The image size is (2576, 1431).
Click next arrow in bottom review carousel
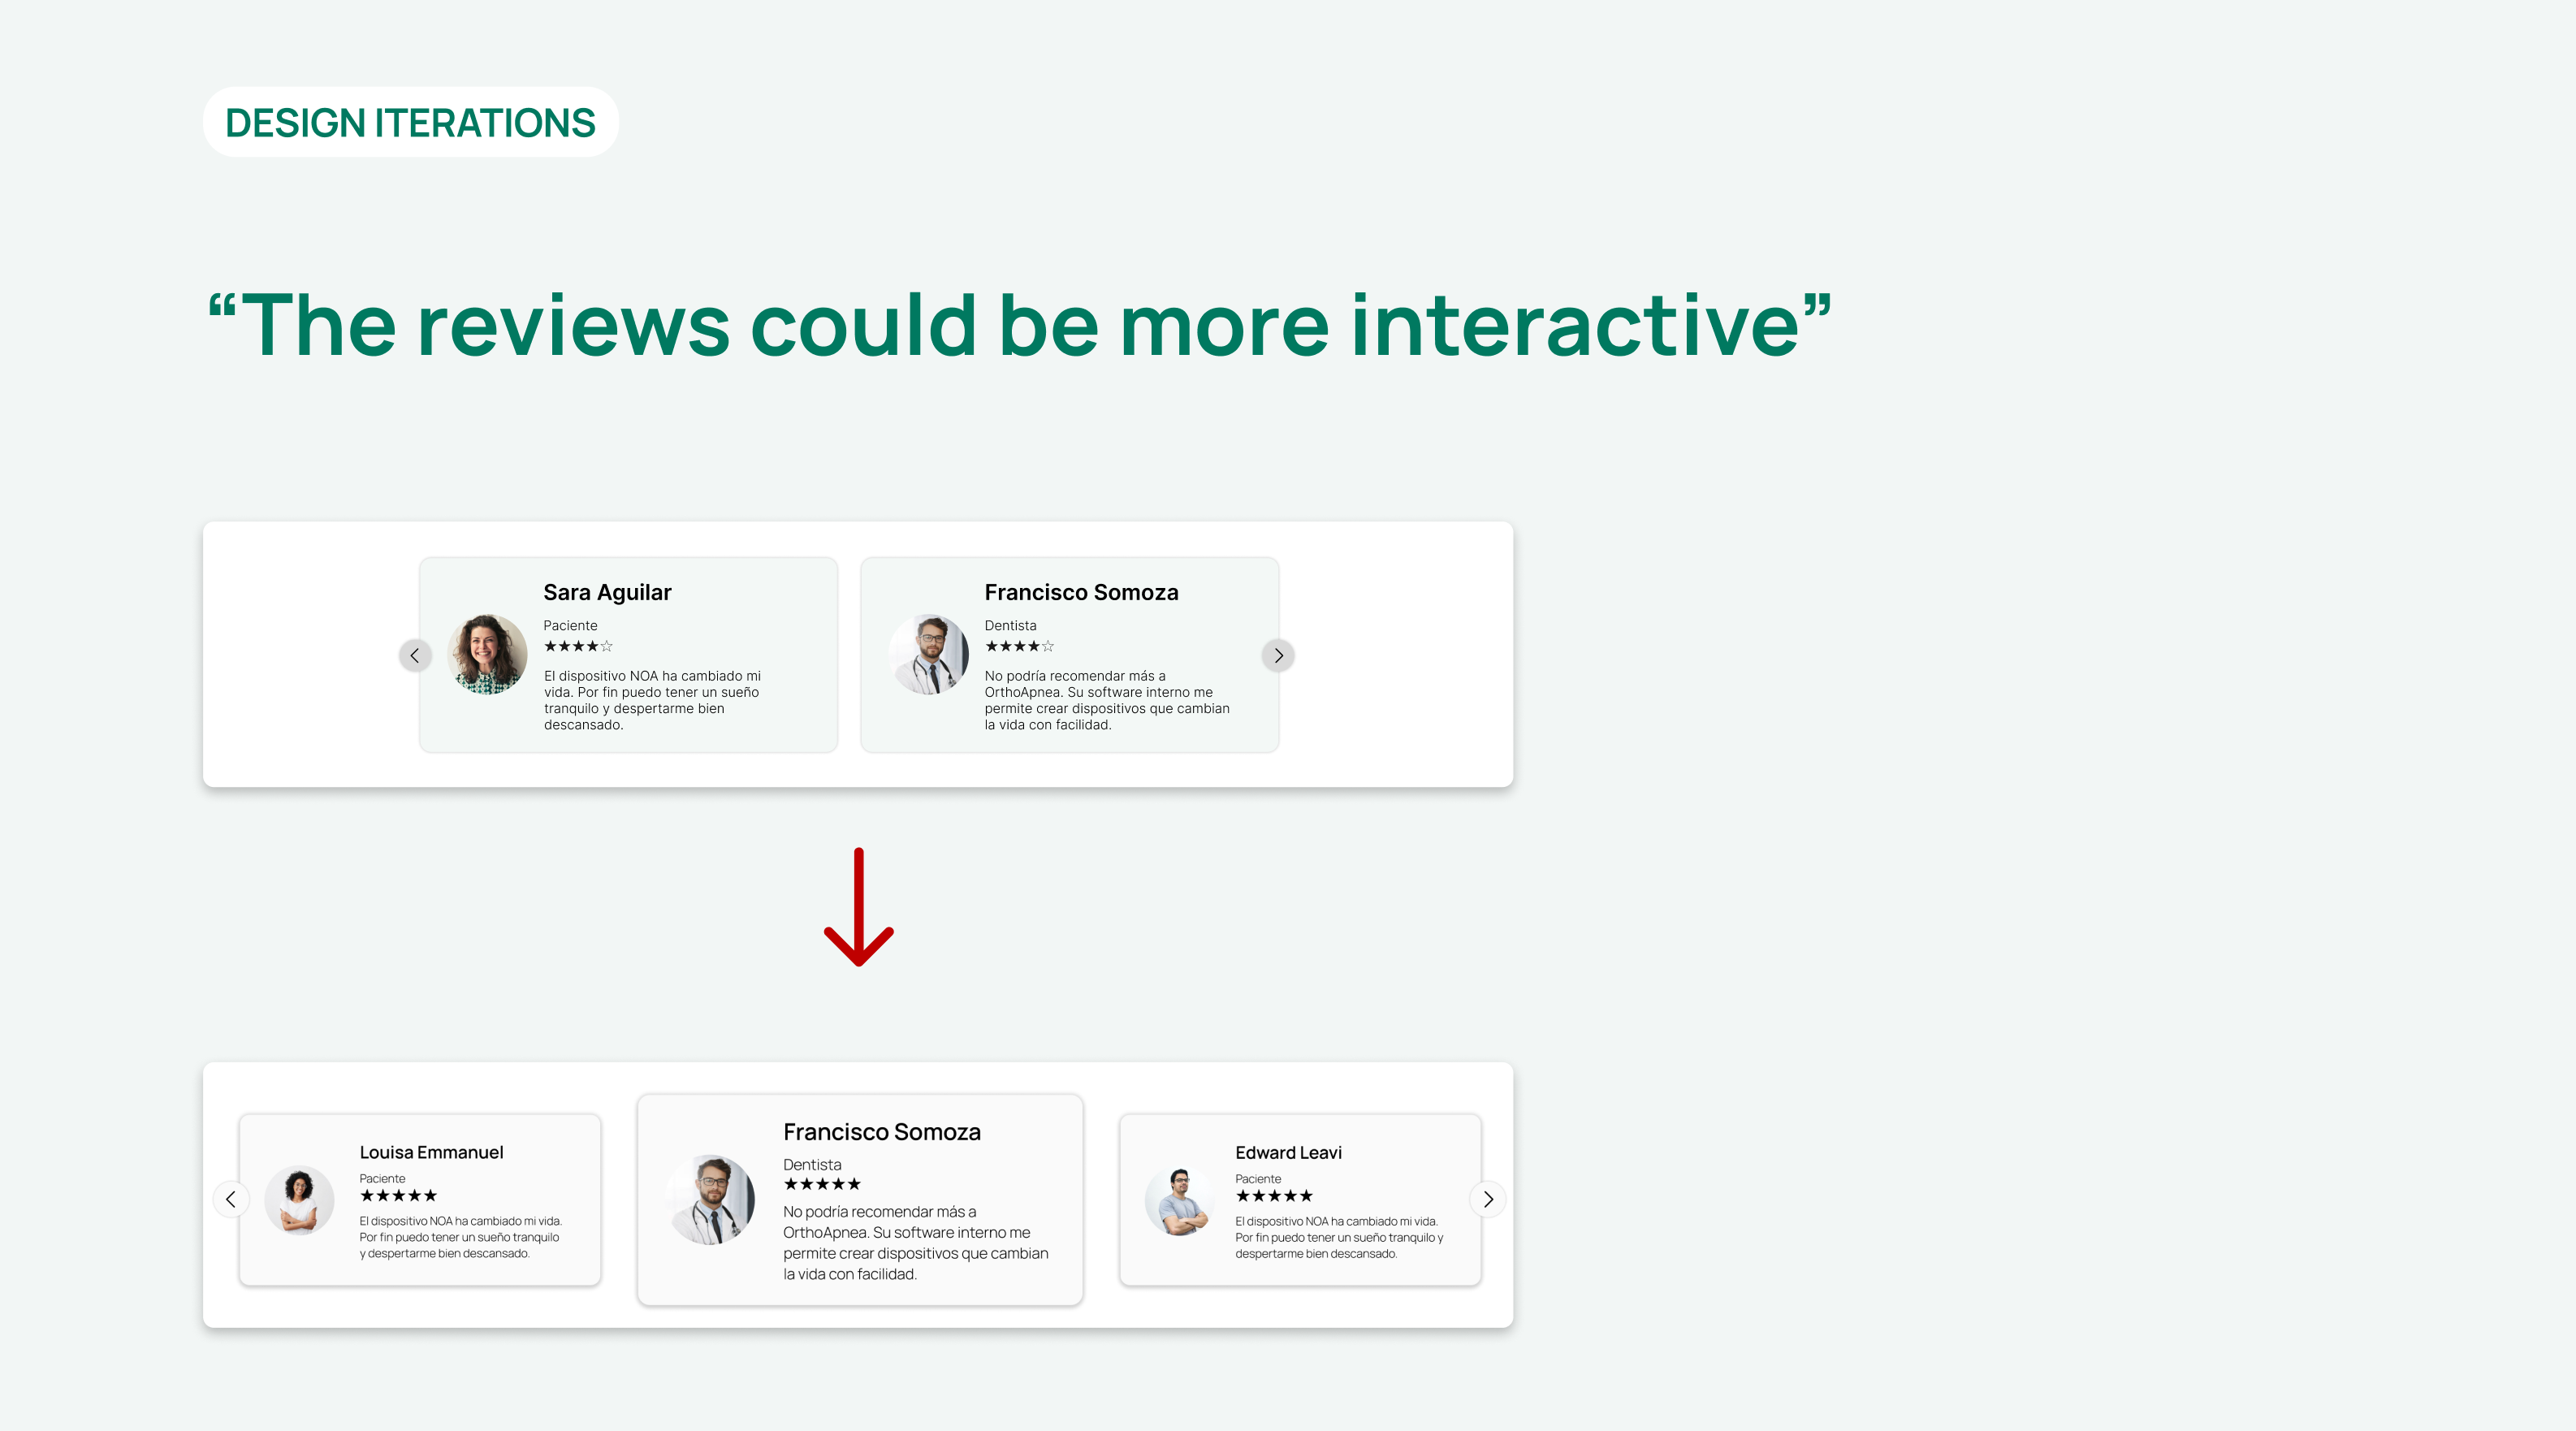pos(1488,1199)
